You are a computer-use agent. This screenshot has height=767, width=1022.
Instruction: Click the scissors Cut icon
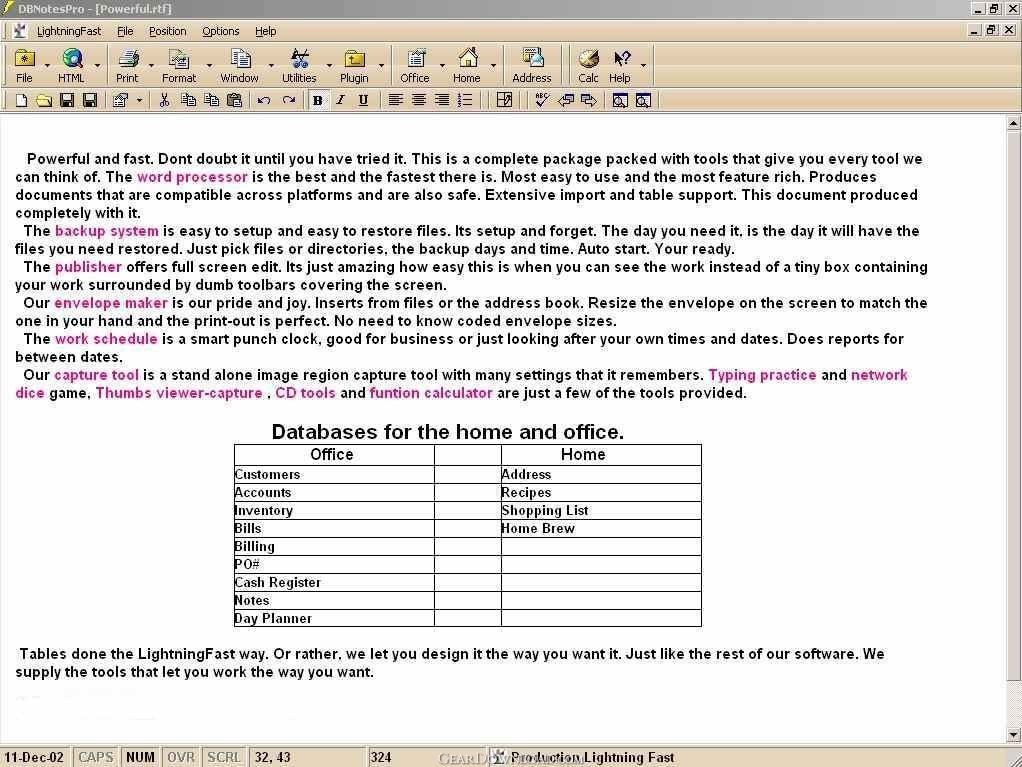(x=164, y=100)
